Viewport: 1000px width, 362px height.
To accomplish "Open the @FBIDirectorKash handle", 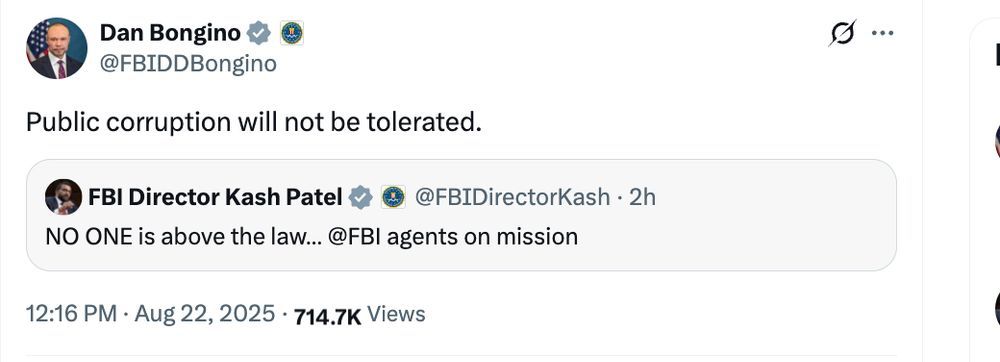I will pyautogui.click(x=512, y=198).
